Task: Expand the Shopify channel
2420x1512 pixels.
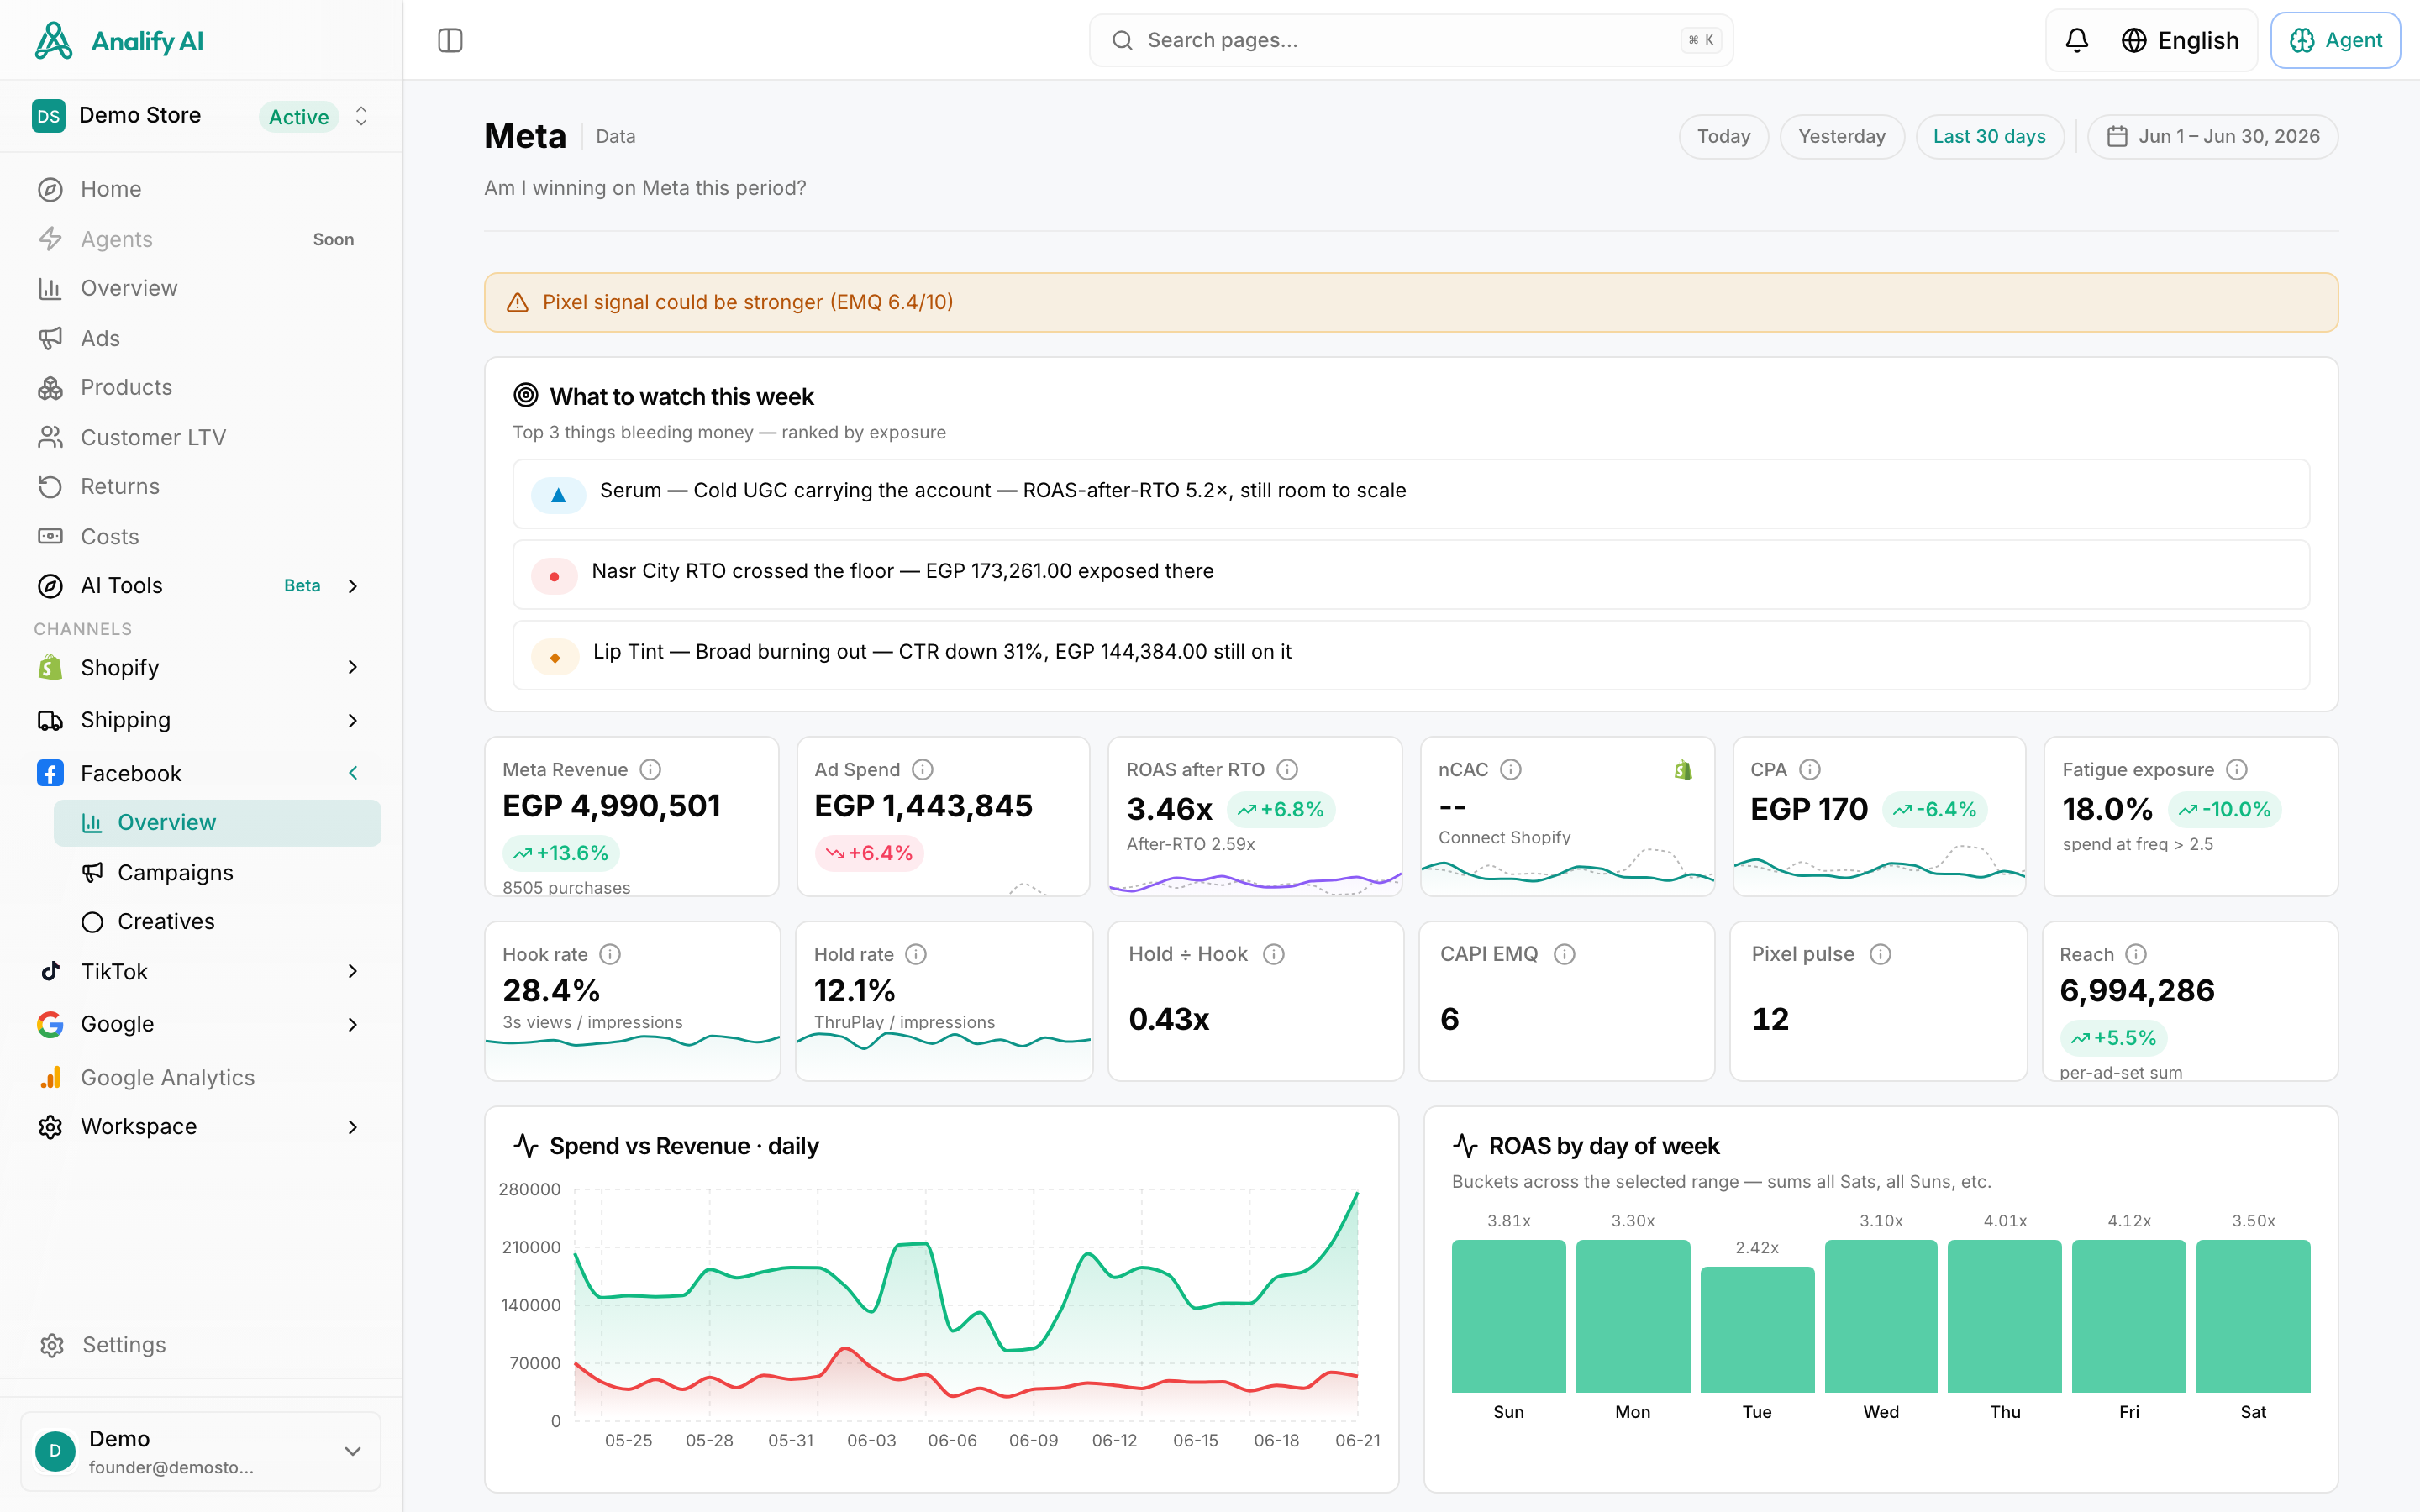Action: pos(353,667)
